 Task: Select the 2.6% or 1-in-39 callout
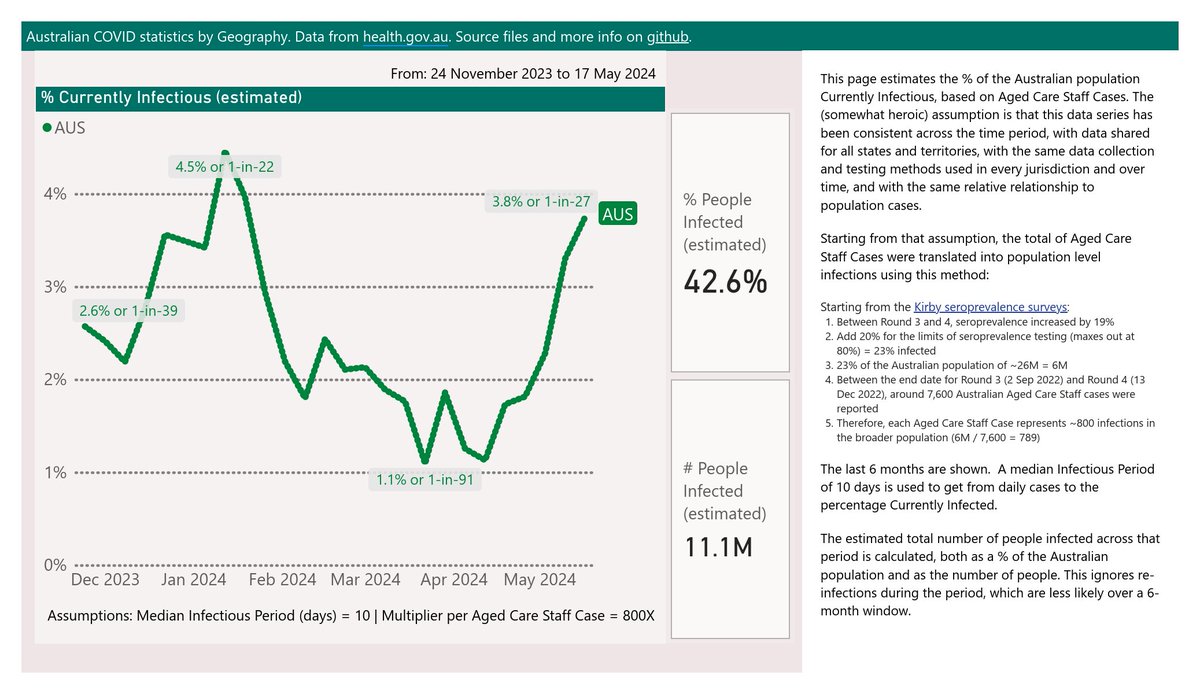coord(129,311)
